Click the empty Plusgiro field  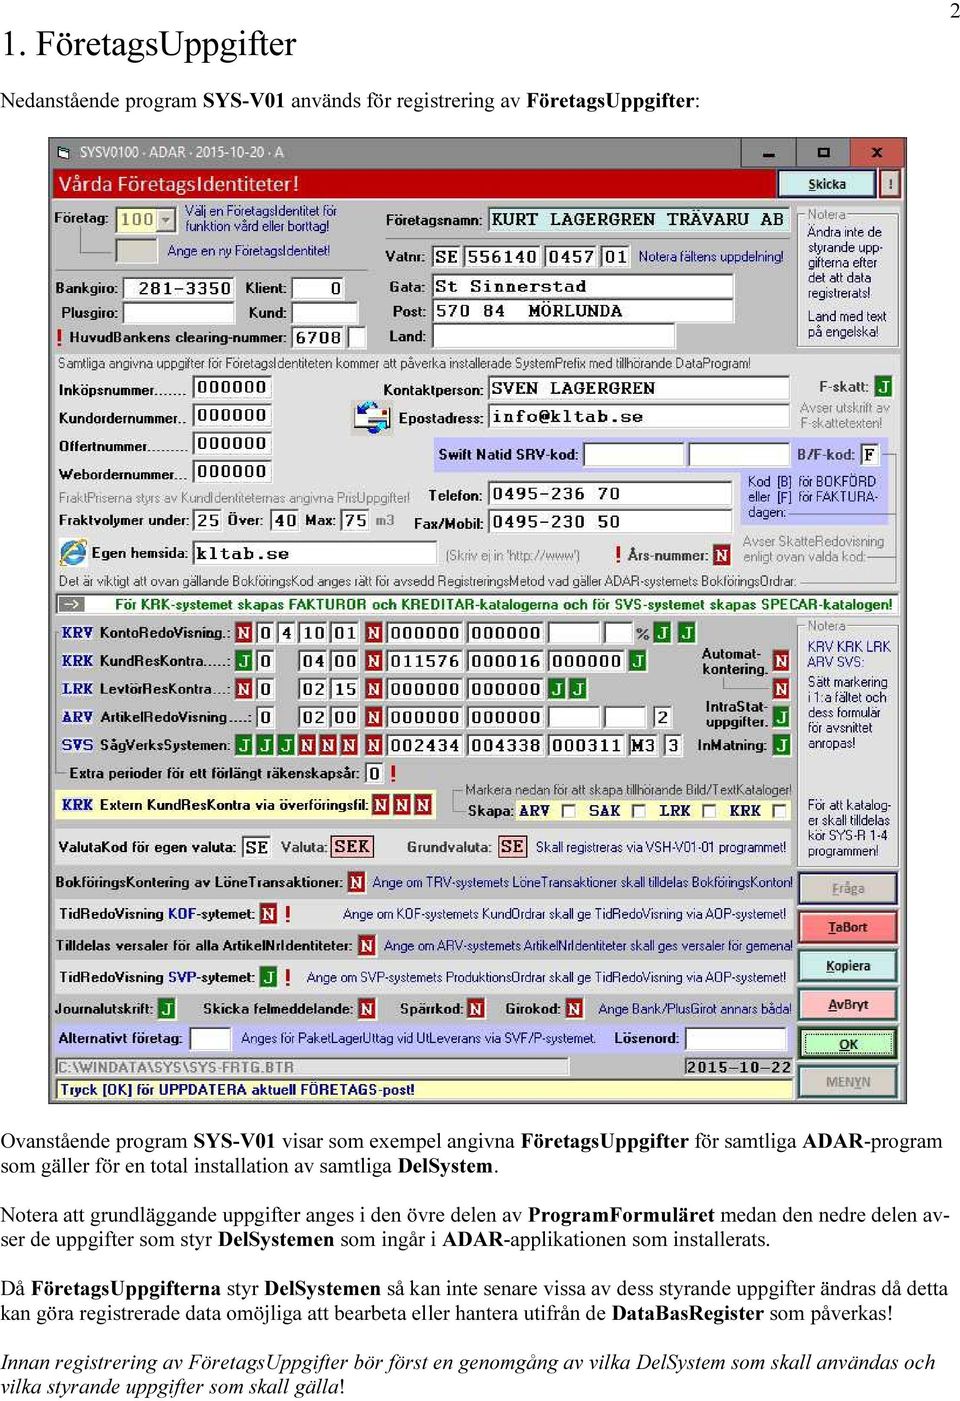pyautogui.click(x=177, y=313)
